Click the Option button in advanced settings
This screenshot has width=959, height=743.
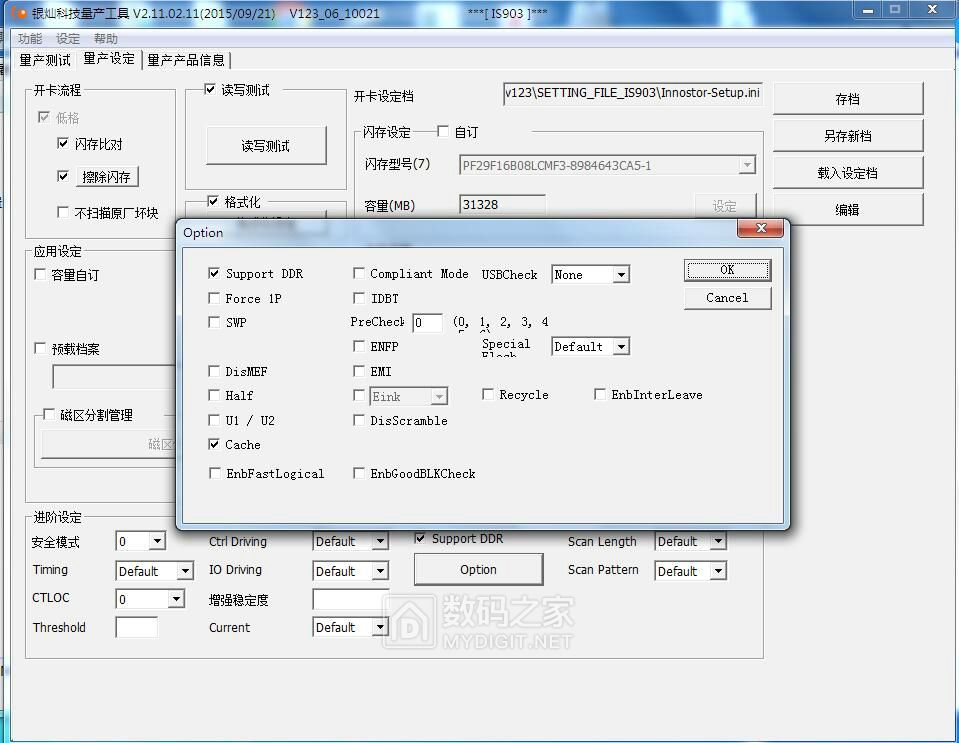click(x=478, y=569)
